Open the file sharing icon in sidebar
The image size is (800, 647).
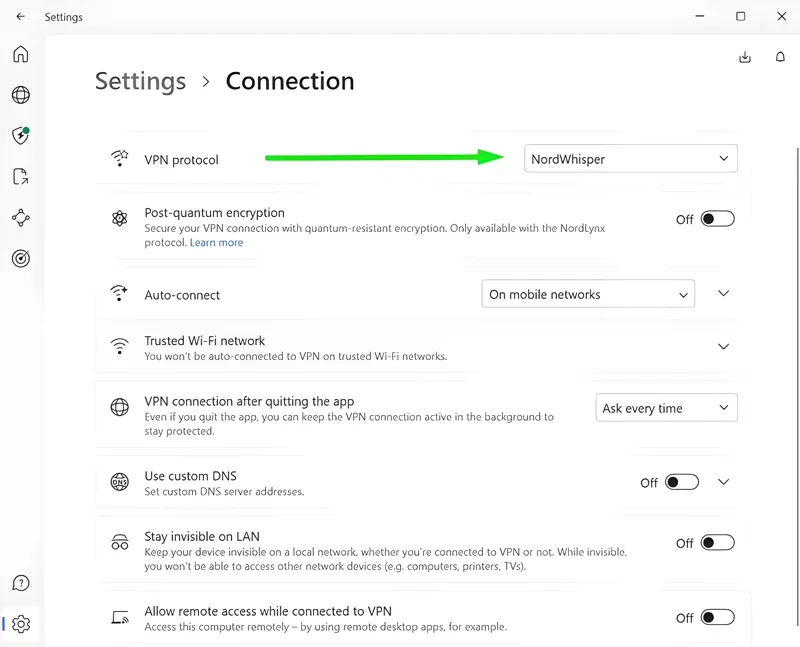point(21,177)
